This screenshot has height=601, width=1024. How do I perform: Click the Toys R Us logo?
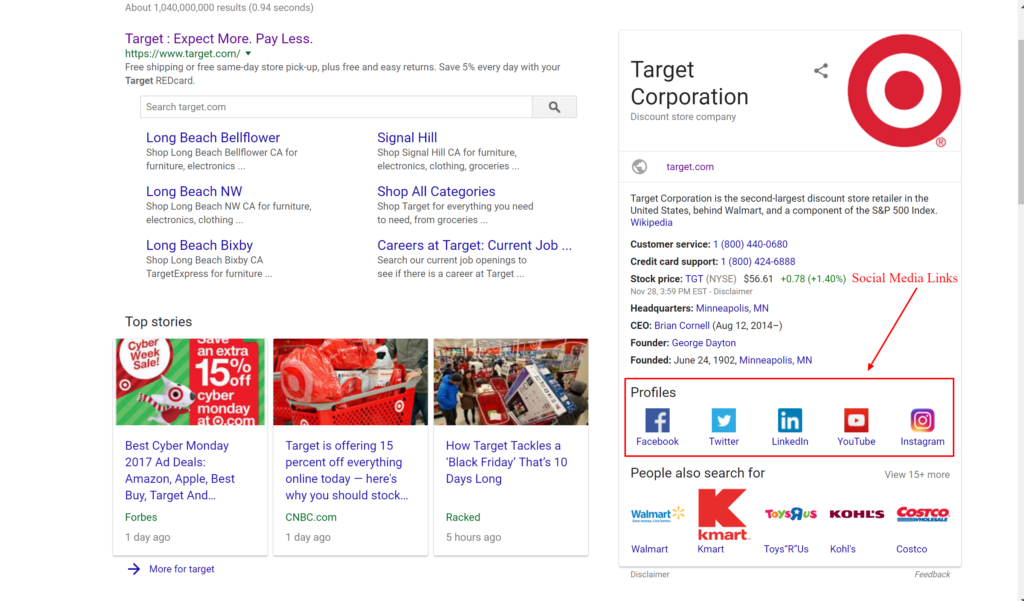click(x=790, y=514)
